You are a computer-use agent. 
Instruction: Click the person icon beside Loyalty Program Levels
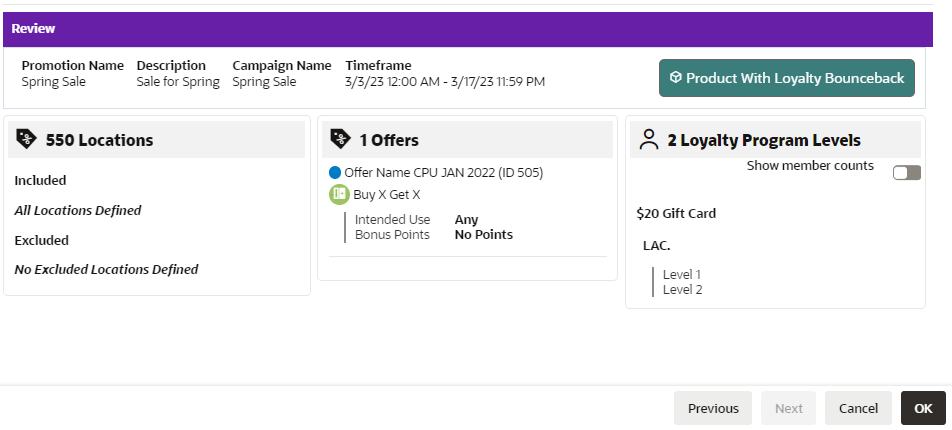649,140
